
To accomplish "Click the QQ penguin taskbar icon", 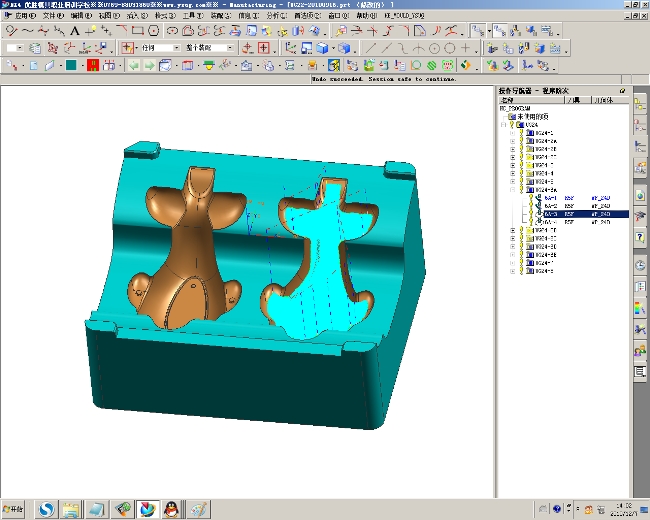I will tap(171, 509).
